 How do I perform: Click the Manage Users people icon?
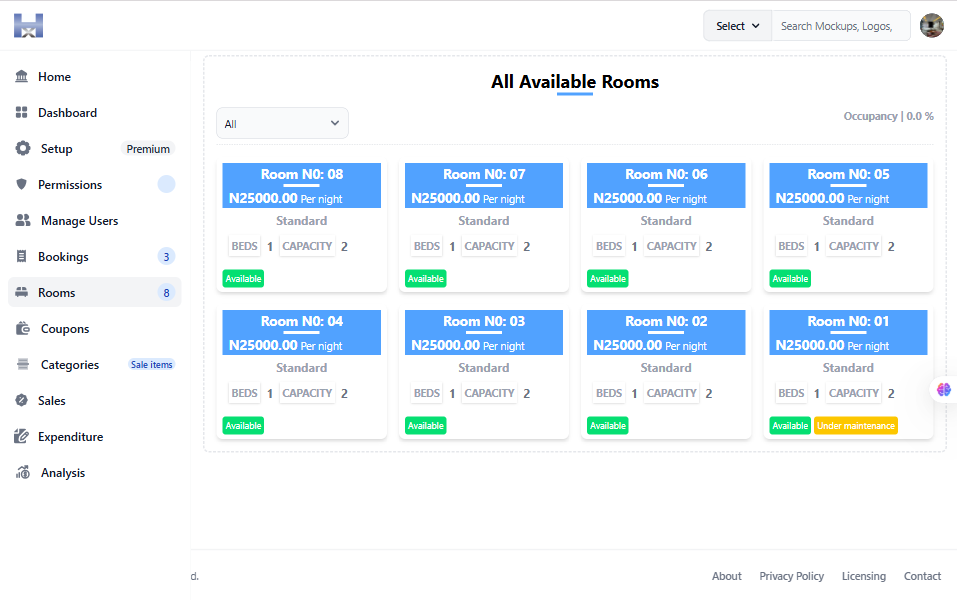pyautogui.click(x=23, y=221)
